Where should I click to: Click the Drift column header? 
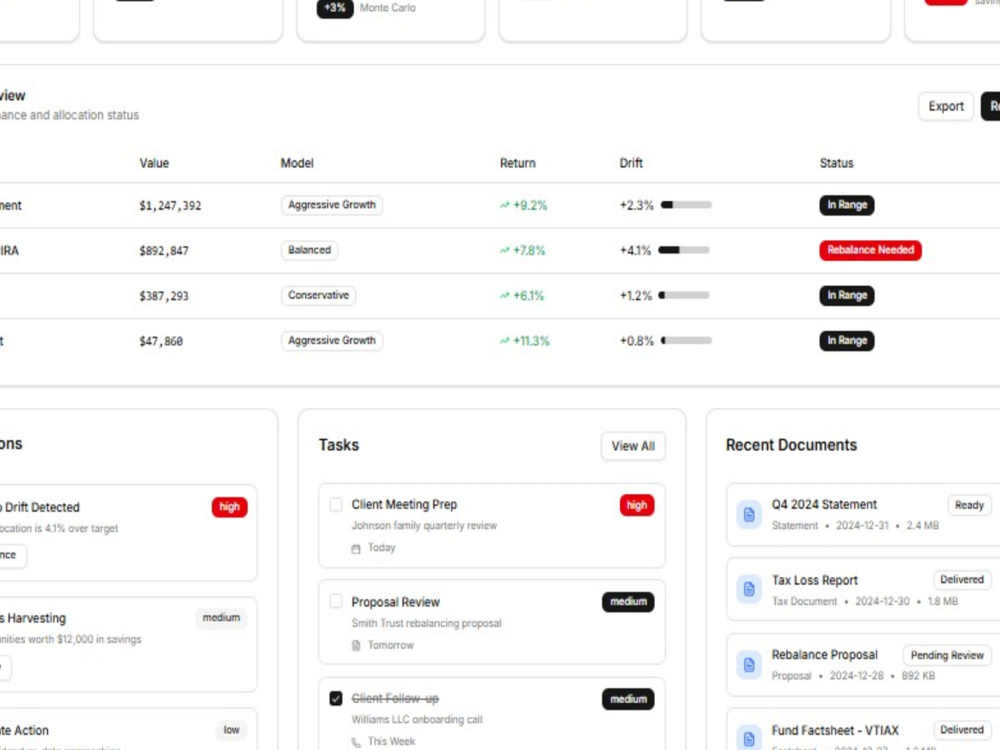[631, 163]
